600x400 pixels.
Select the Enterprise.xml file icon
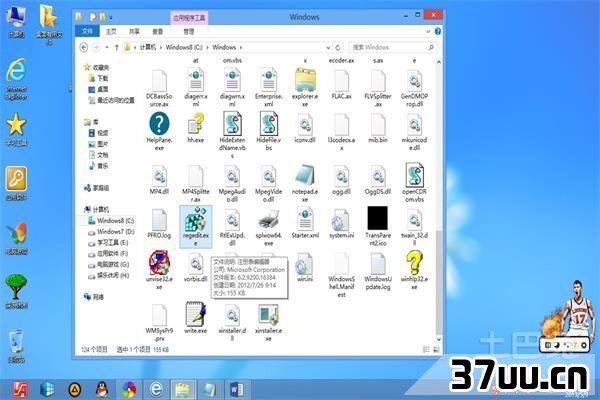click(269, 80)
